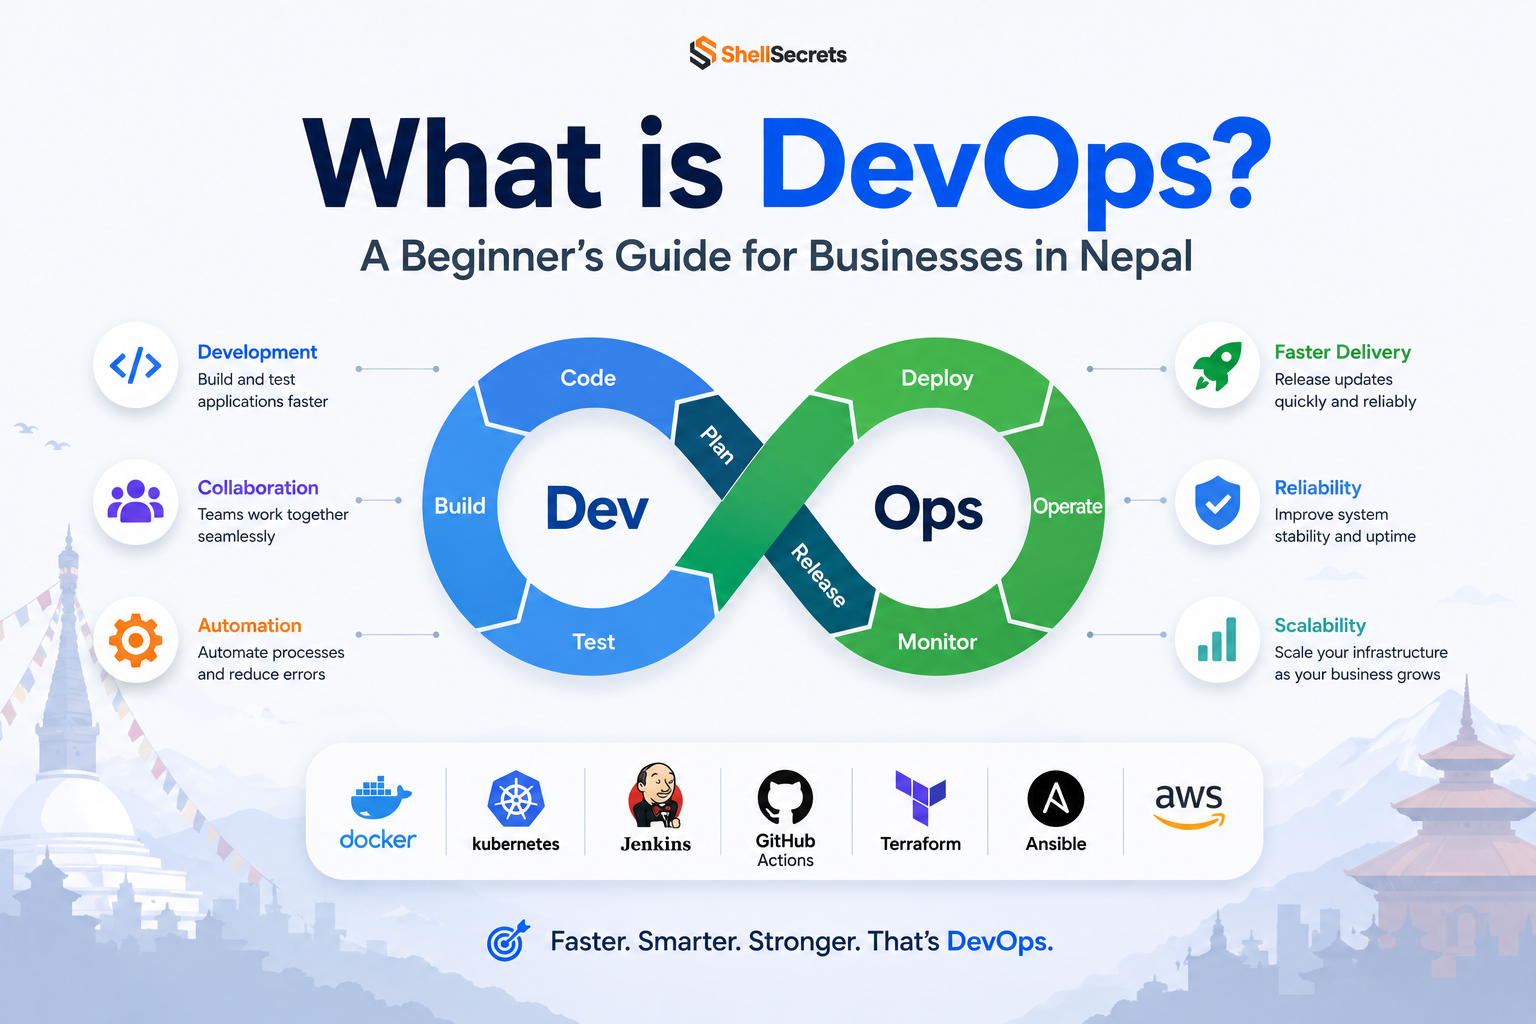The height and width of the screenshot is (1024, 1536).
Task: Select the Deploy segment of the loop
Action: (937, 378)
